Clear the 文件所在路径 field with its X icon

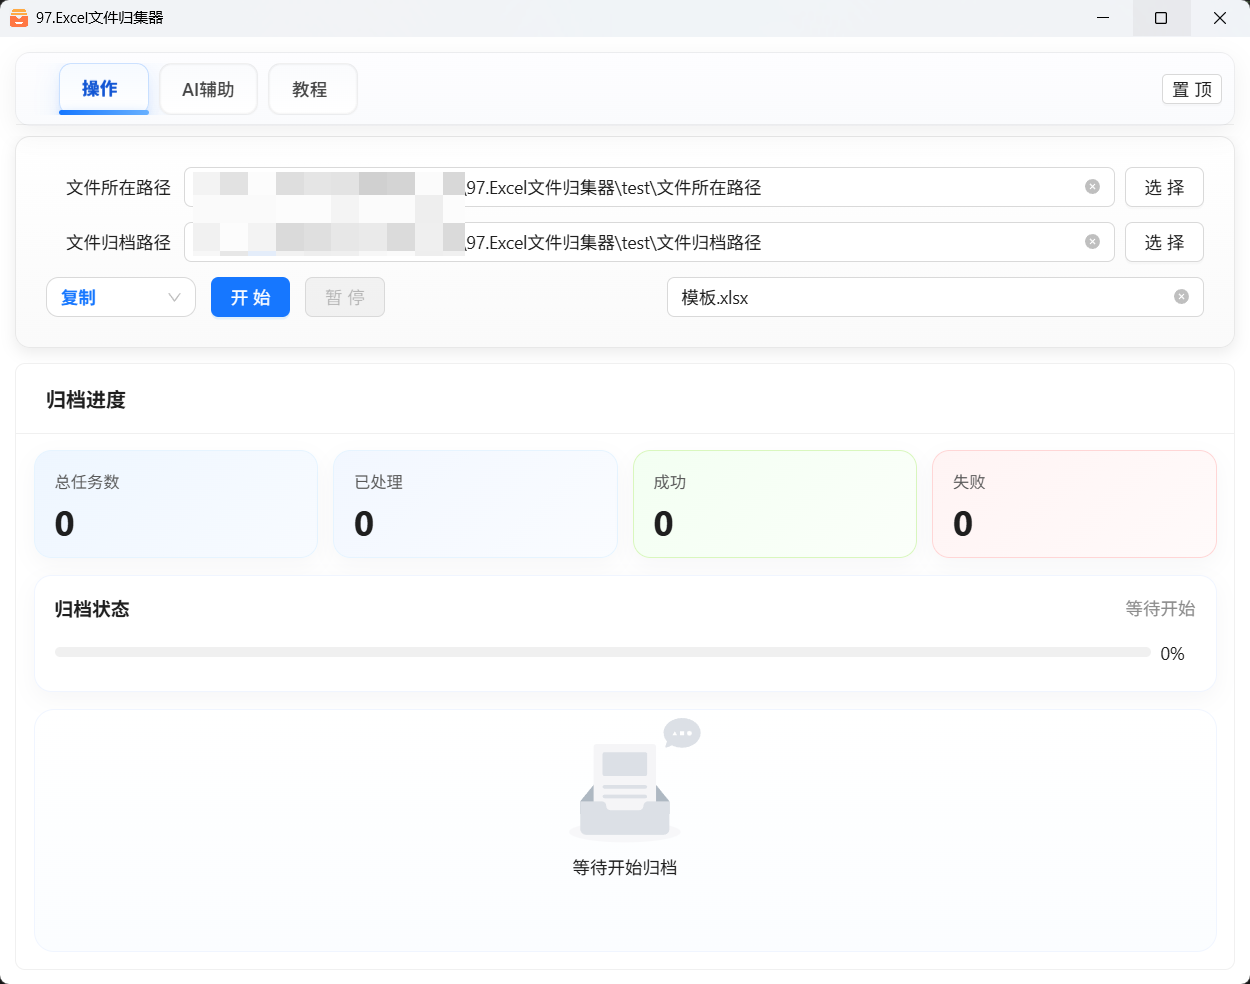point(1092,187)
